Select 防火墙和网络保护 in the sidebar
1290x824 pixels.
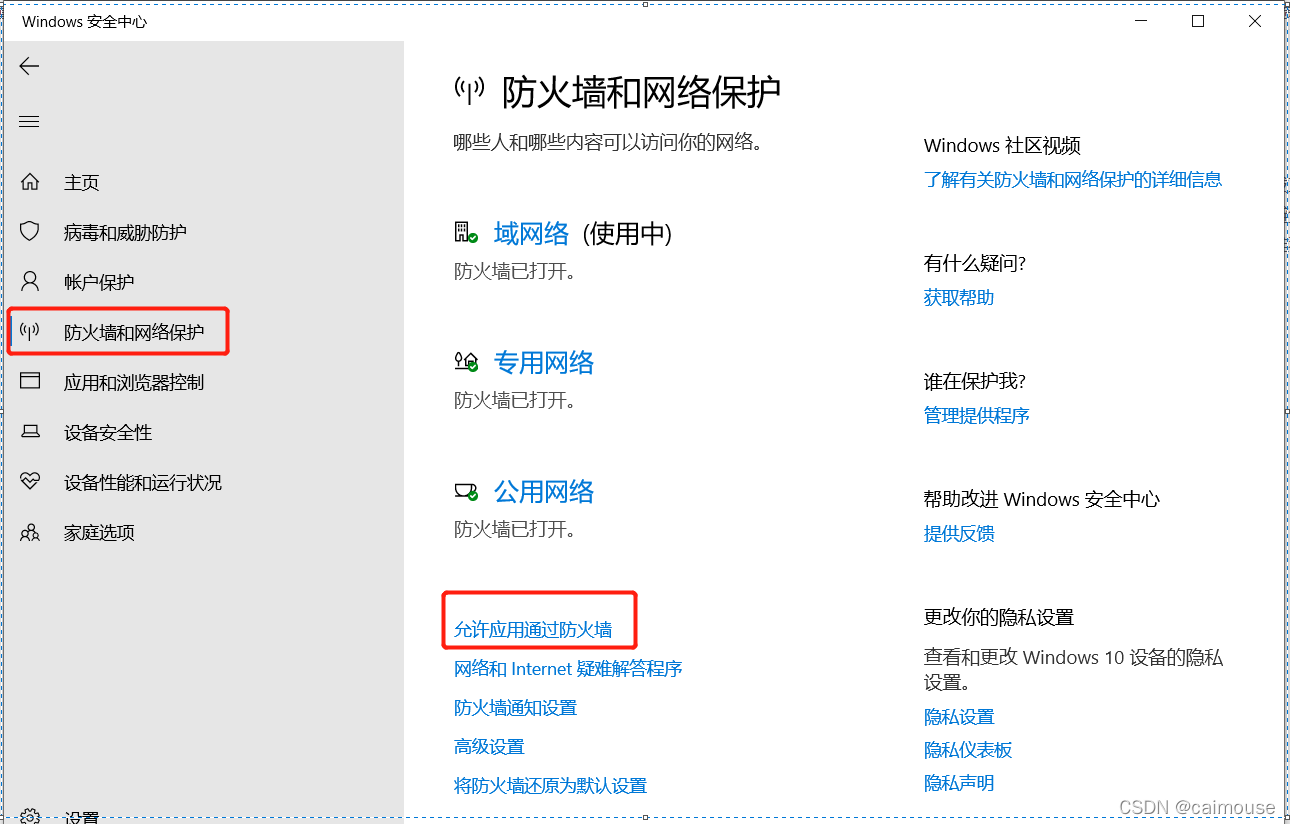(134, 332)
